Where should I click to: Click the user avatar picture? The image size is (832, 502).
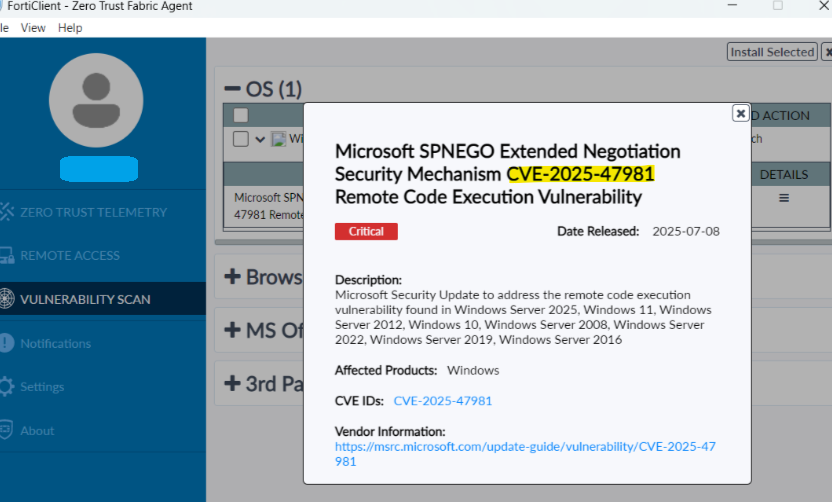point(96,100)
